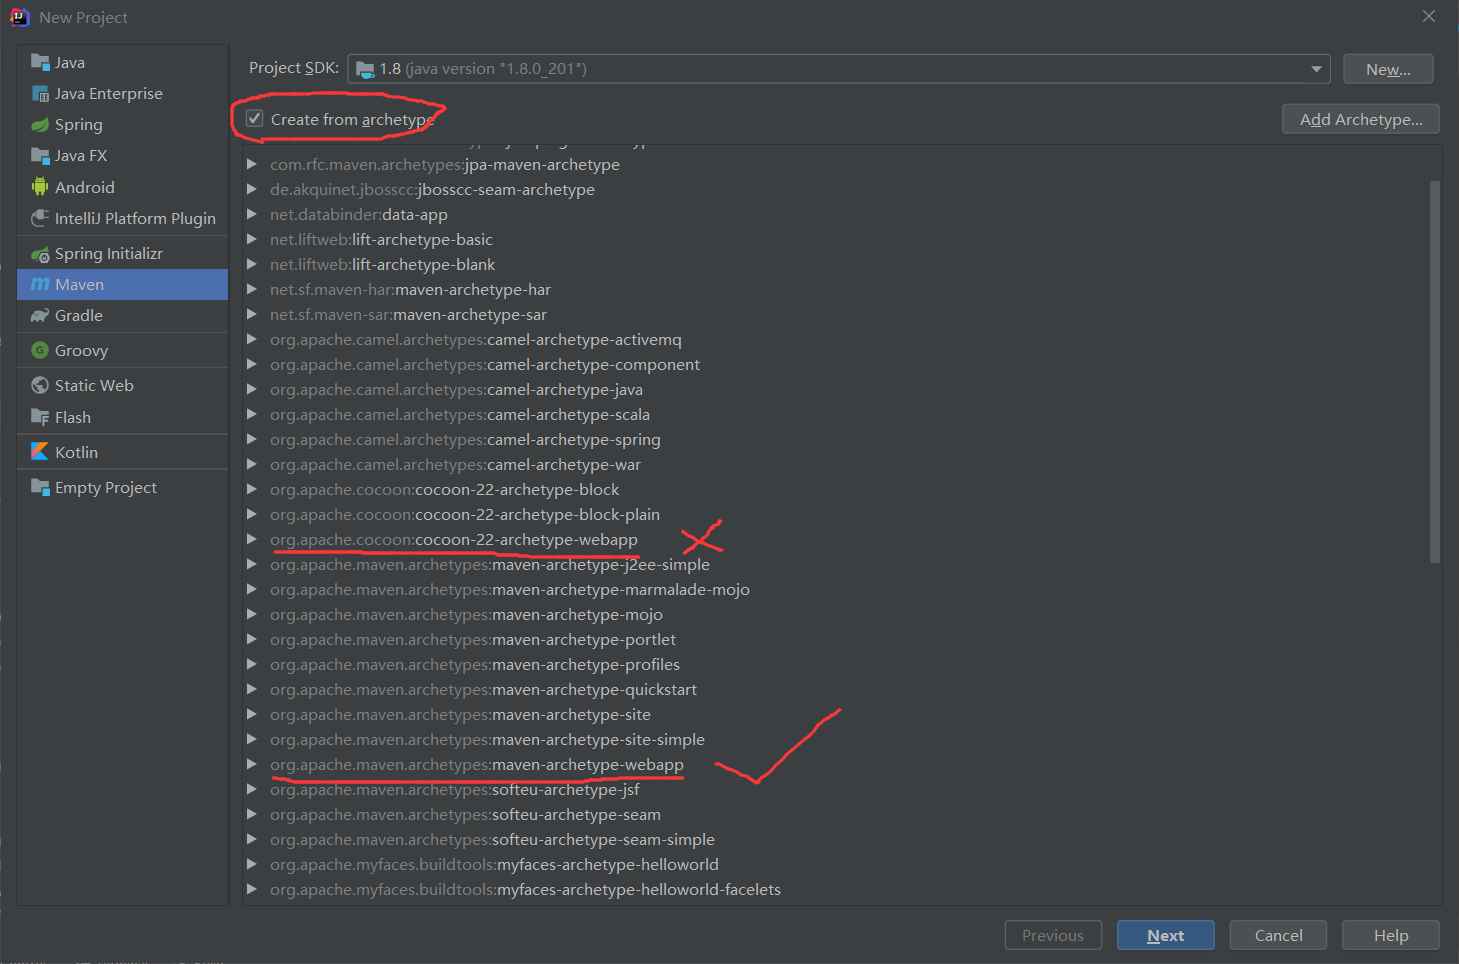Select maven-archetype-marmalade-mojo row

836,589
